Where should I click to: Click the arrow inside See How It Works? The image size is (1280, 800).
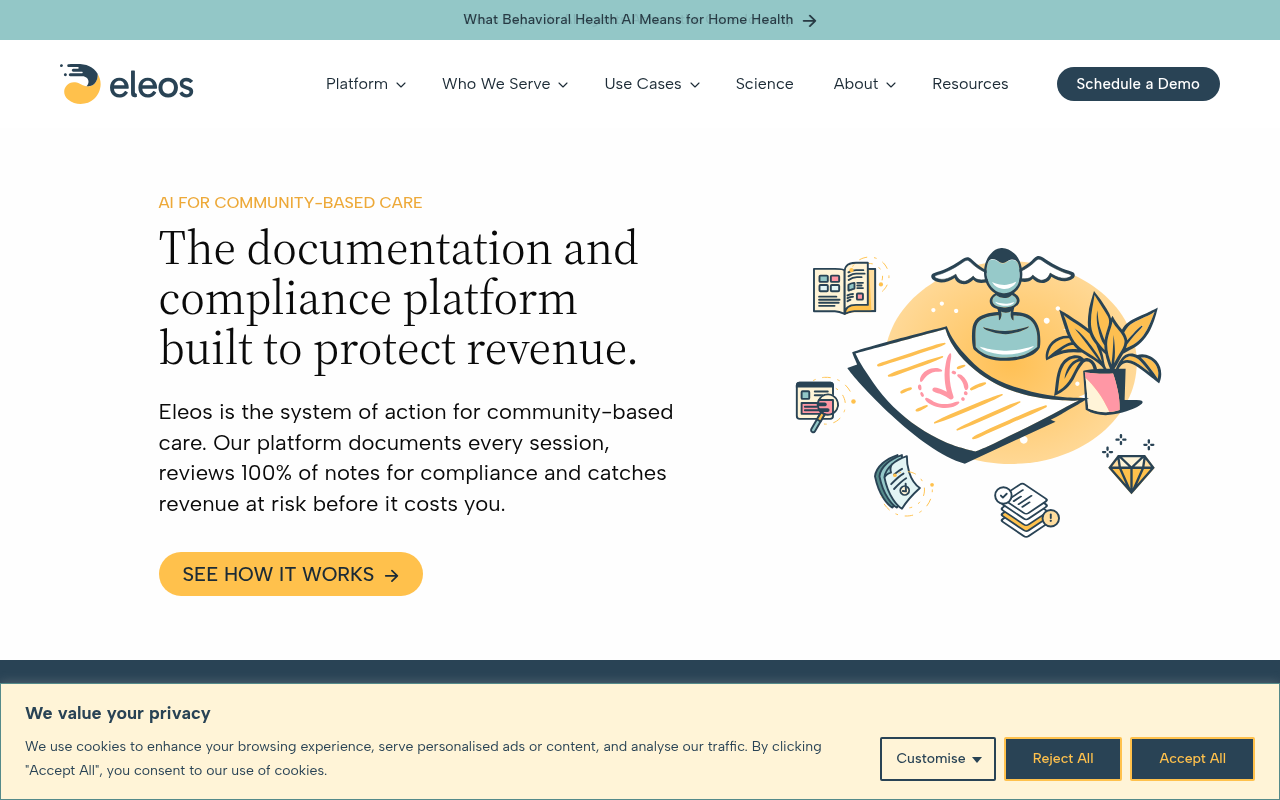click(392, 575)
